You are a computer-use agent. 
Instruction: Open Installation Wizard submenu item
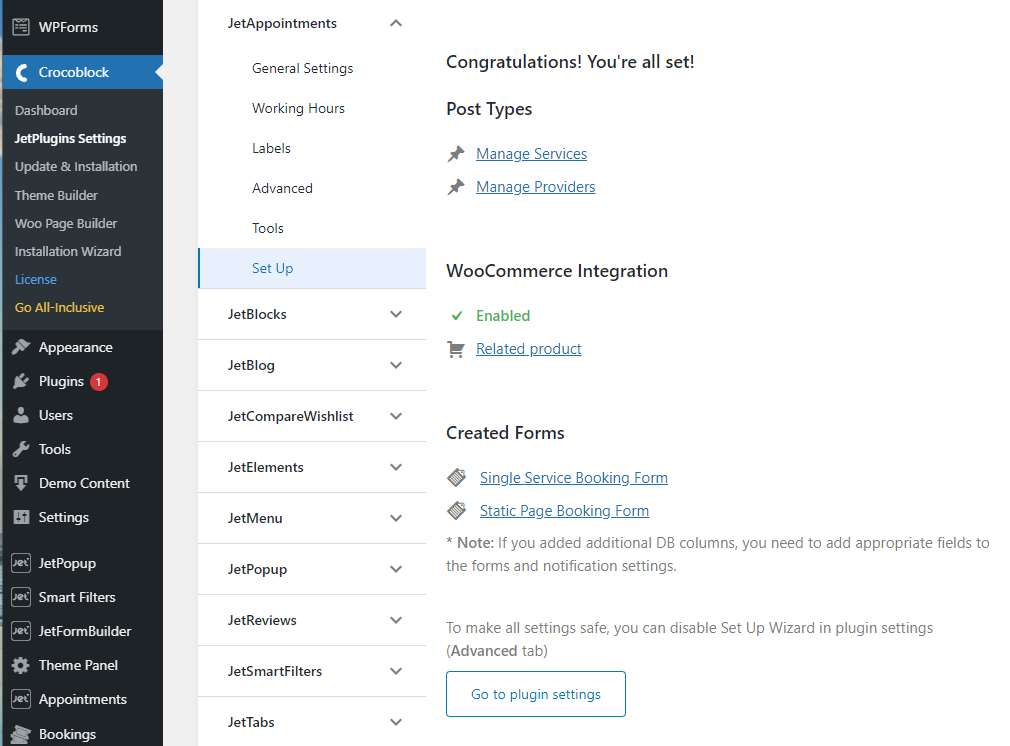coord(68,251)
